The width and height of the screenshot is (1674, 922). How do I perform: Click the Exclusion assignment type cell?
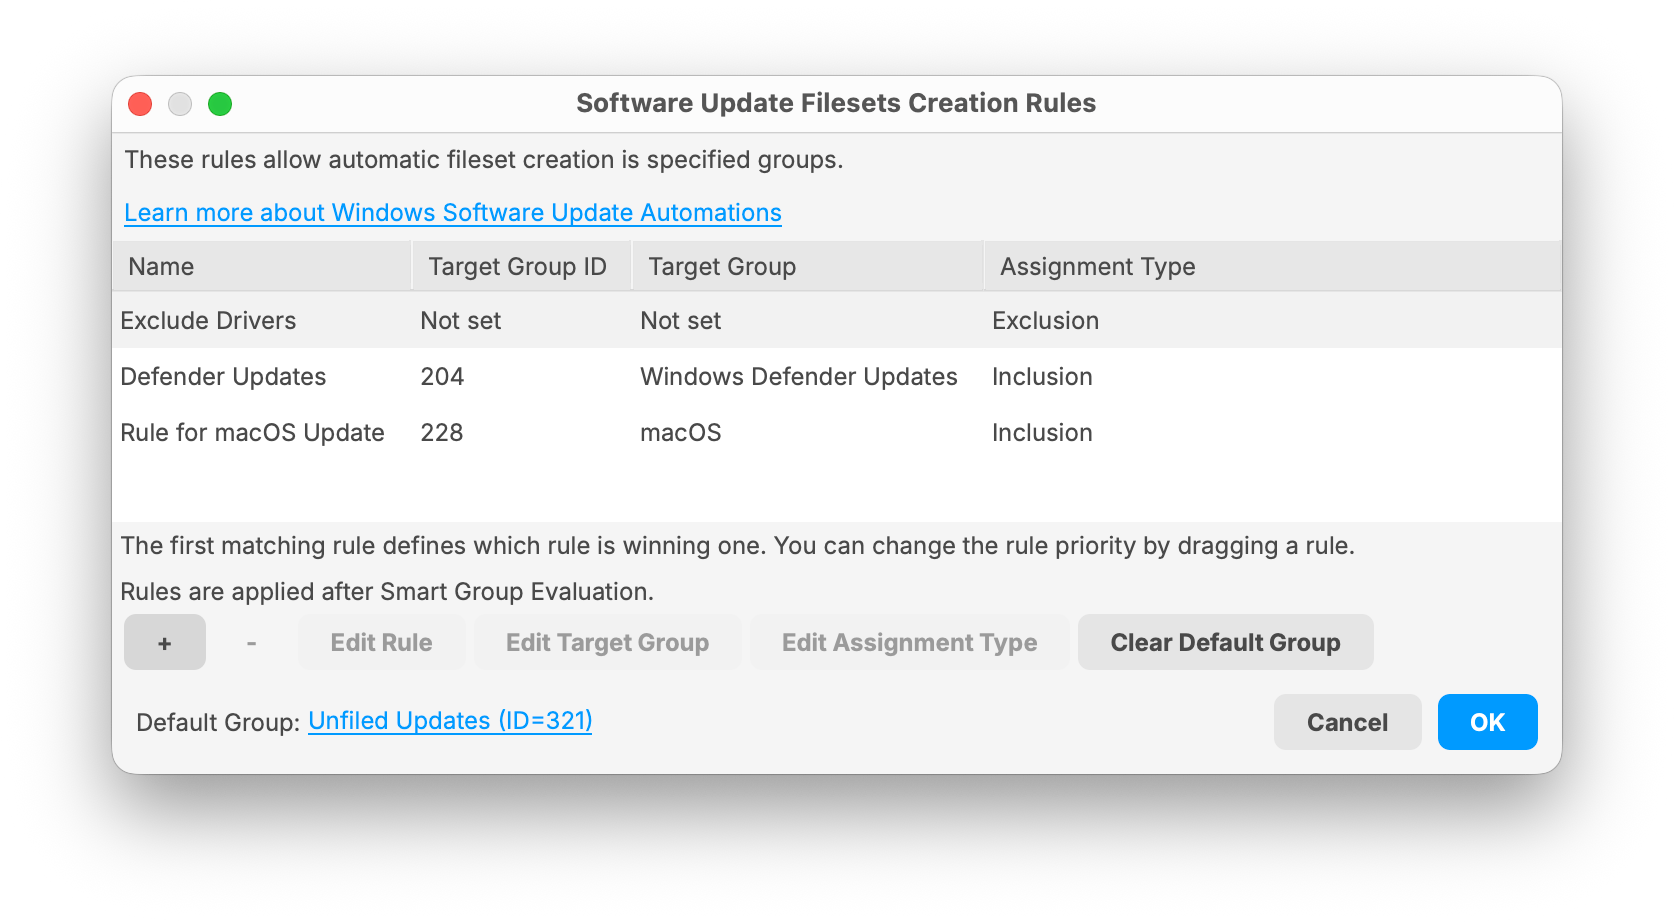click(1045, 320)
